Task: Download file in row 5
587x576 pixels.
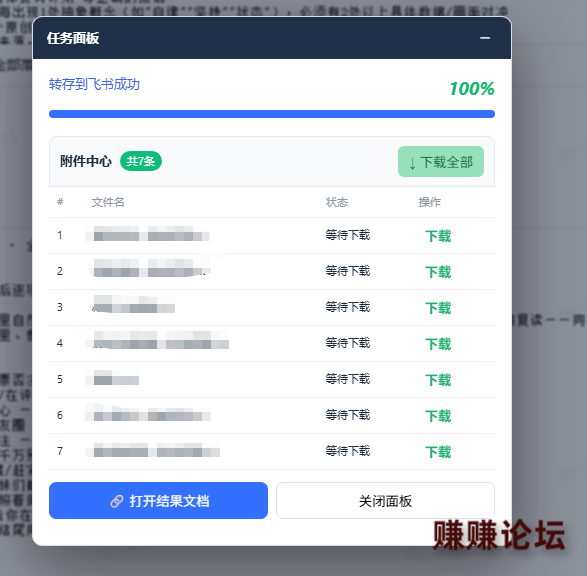Action: [438, 380]
